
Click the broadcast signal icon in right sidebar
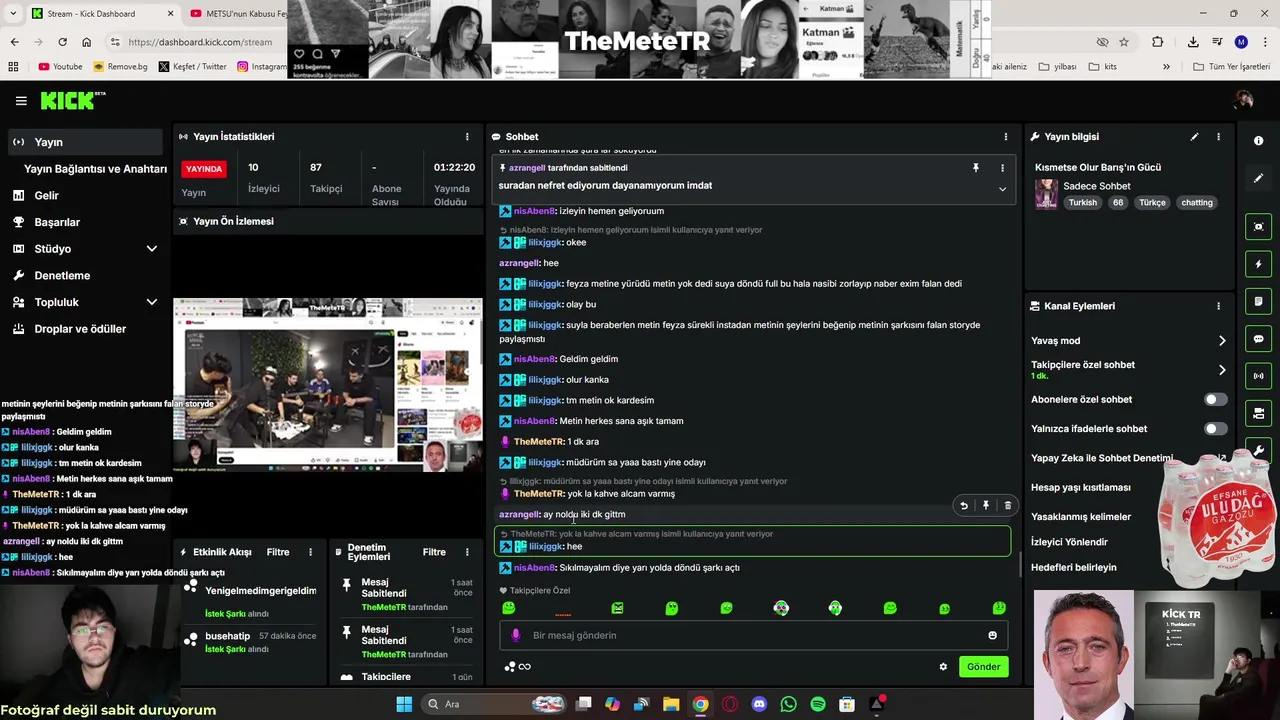tap(1259, 376)
